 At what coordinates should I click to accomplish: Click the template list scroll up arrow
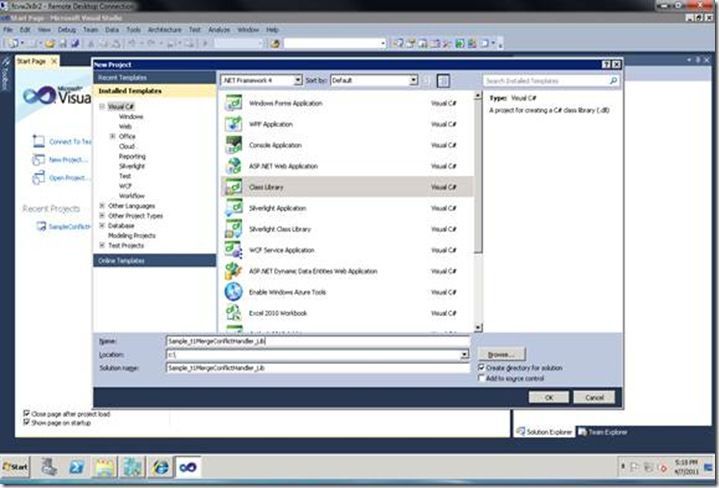pos(478,95)
